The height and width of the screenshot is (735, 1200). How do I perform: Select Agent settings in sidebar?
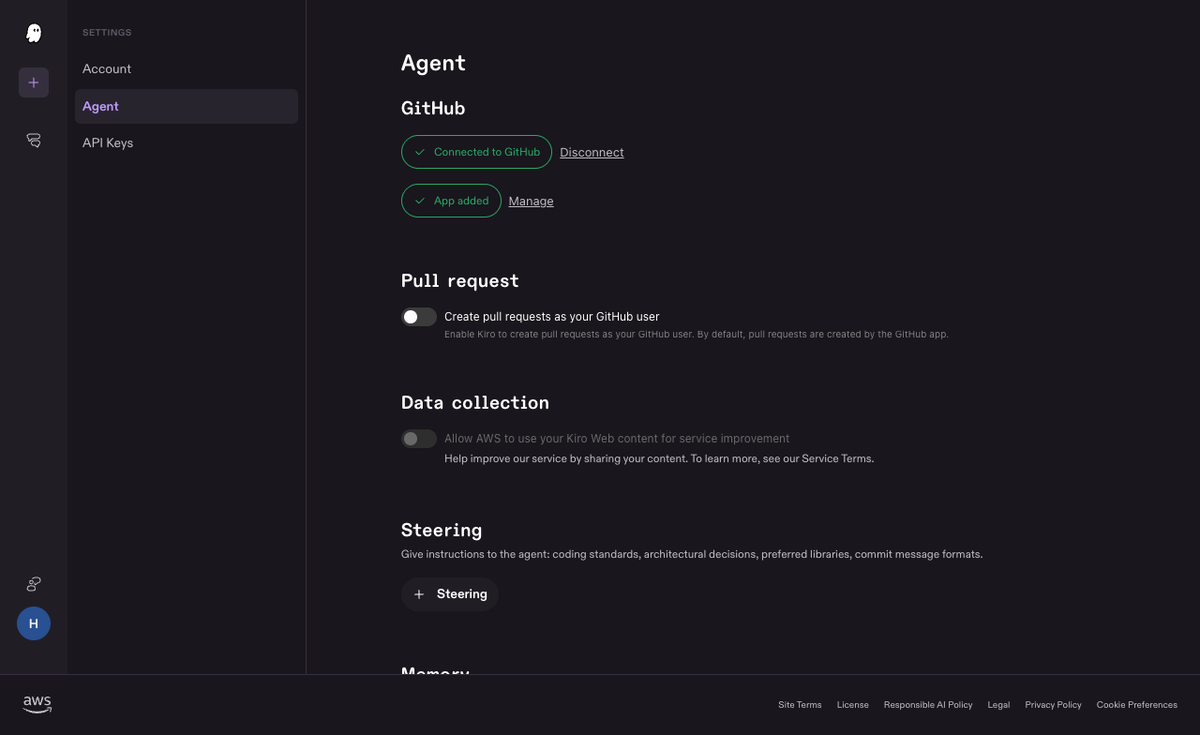[186, 106]
